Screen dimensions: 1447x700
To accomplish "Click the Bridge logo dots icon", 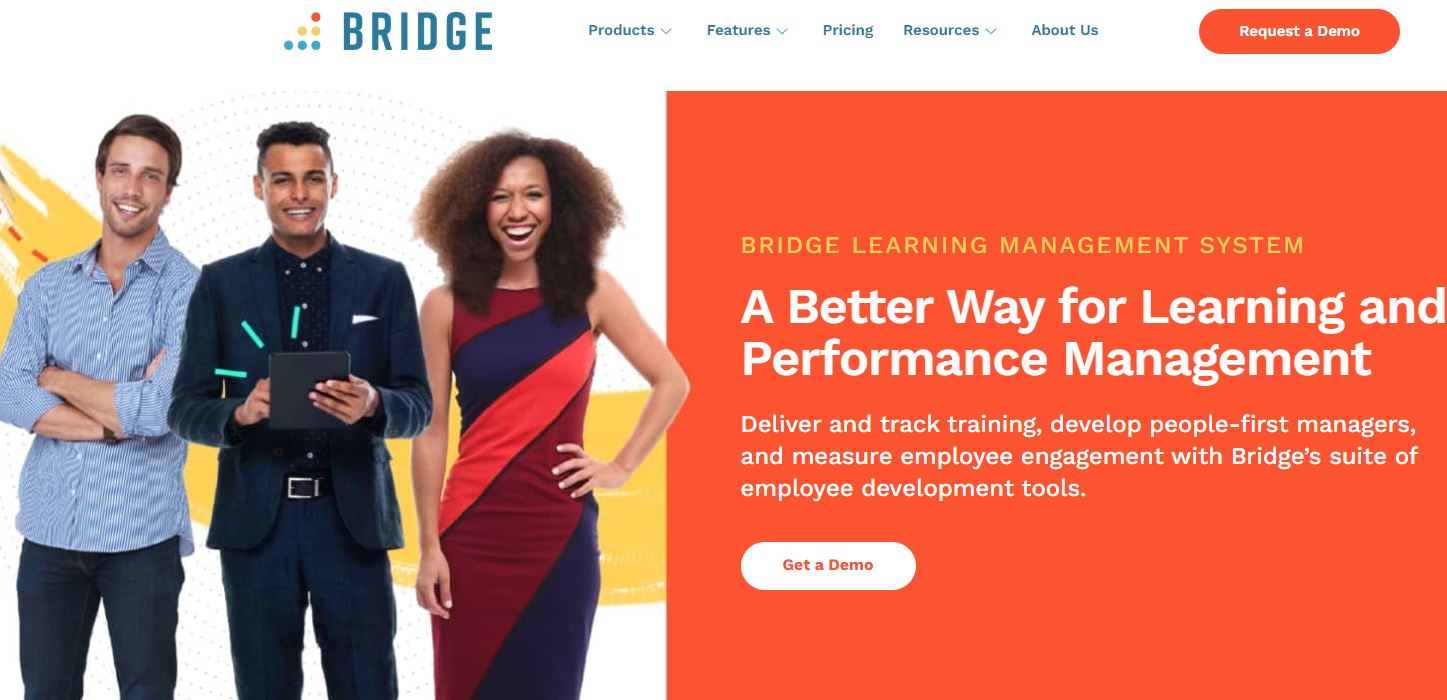I will point(302,32).
